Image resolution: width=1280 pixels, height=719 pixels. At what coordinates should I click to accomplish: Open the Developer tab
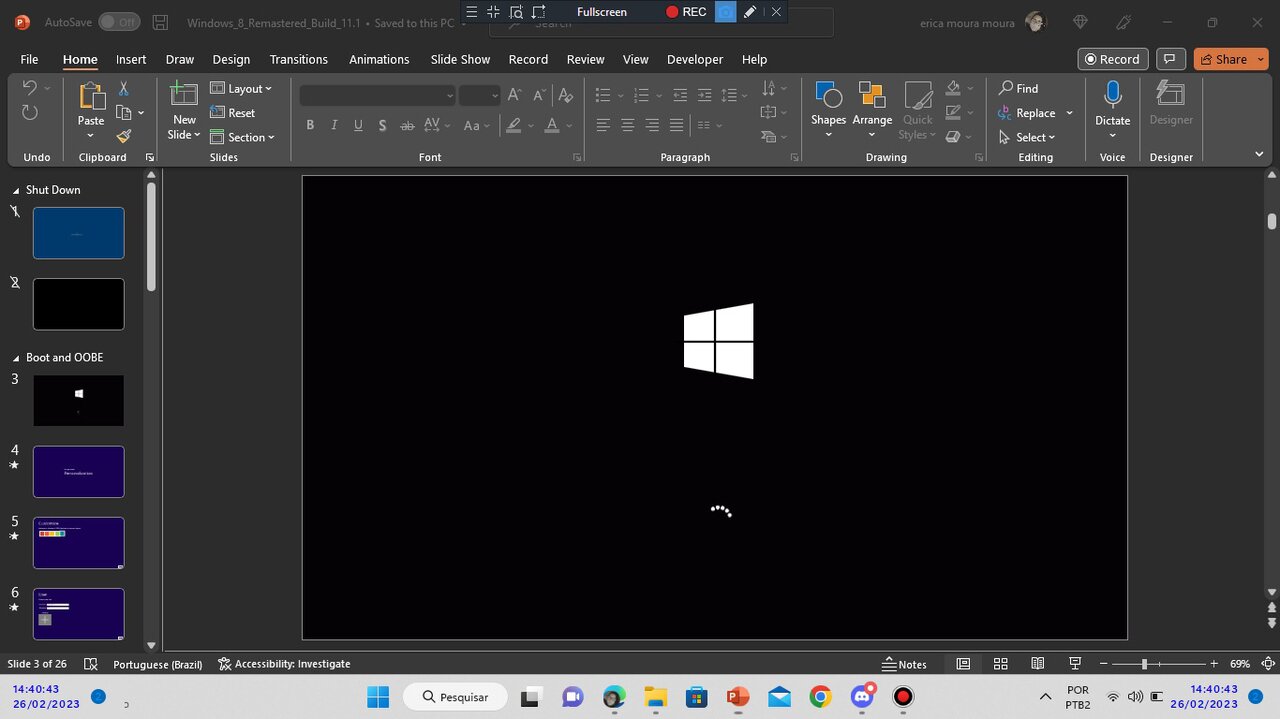click(x=695, y=59)
